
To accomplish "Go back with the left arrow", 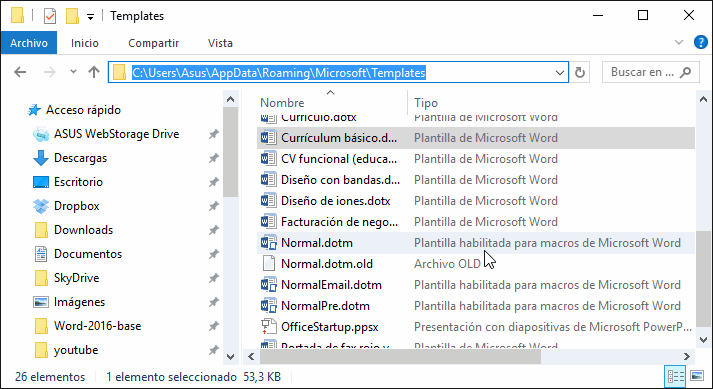I will pos(20,72).
